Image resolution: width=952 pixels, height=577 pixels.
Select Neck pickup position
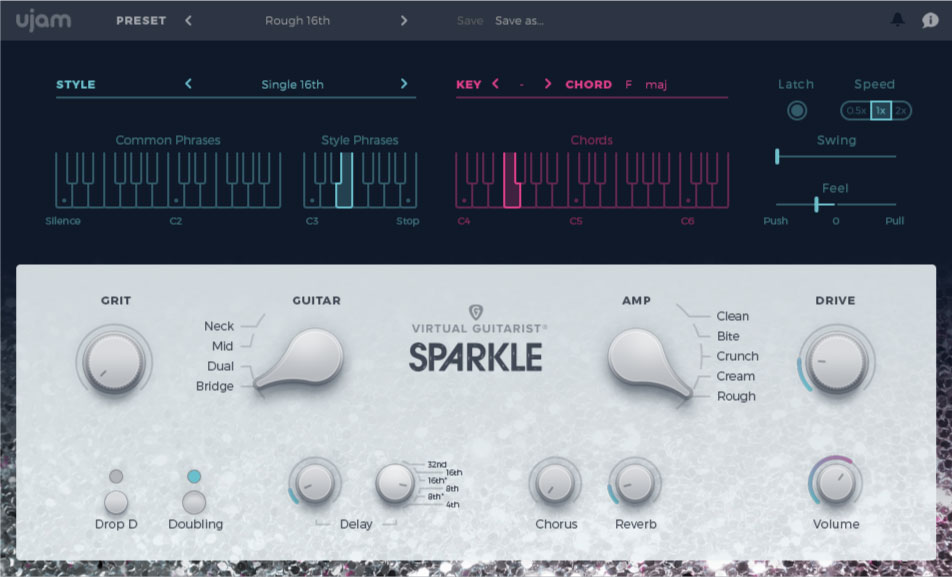click(x=219, y=326)
